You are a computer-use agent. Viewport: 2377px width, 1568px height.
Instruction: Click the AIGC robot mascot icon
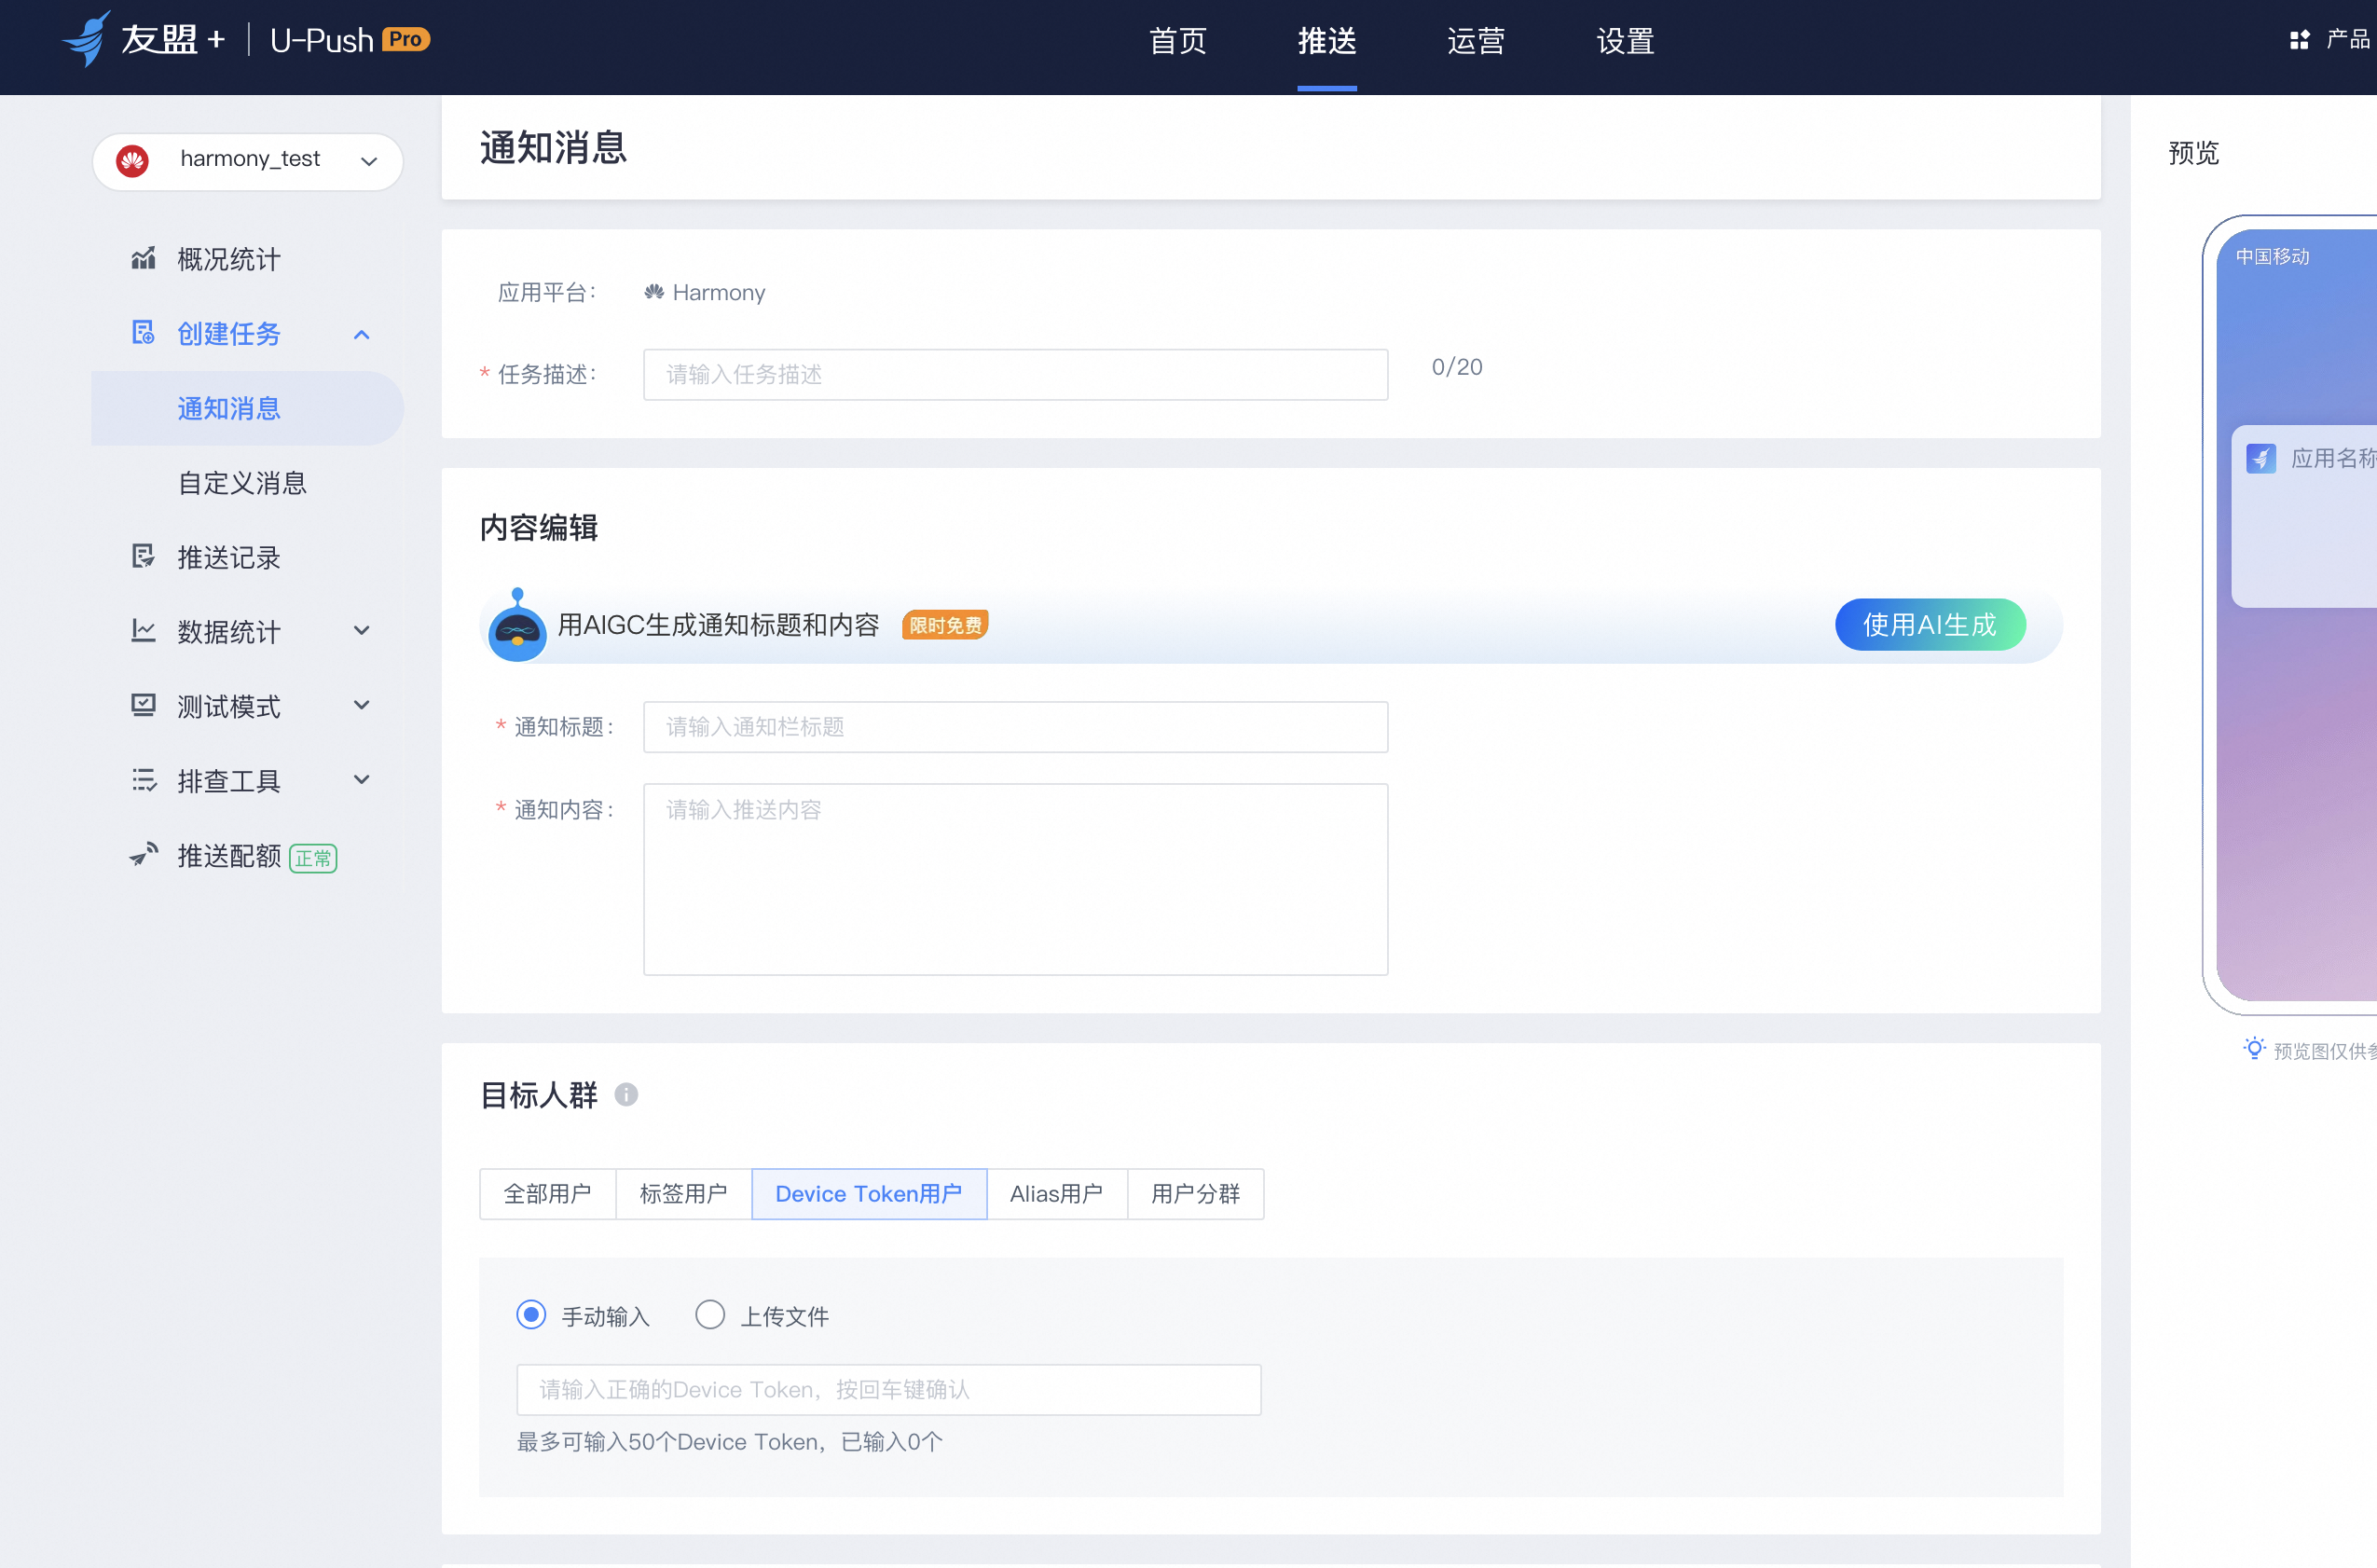(517, 625)
